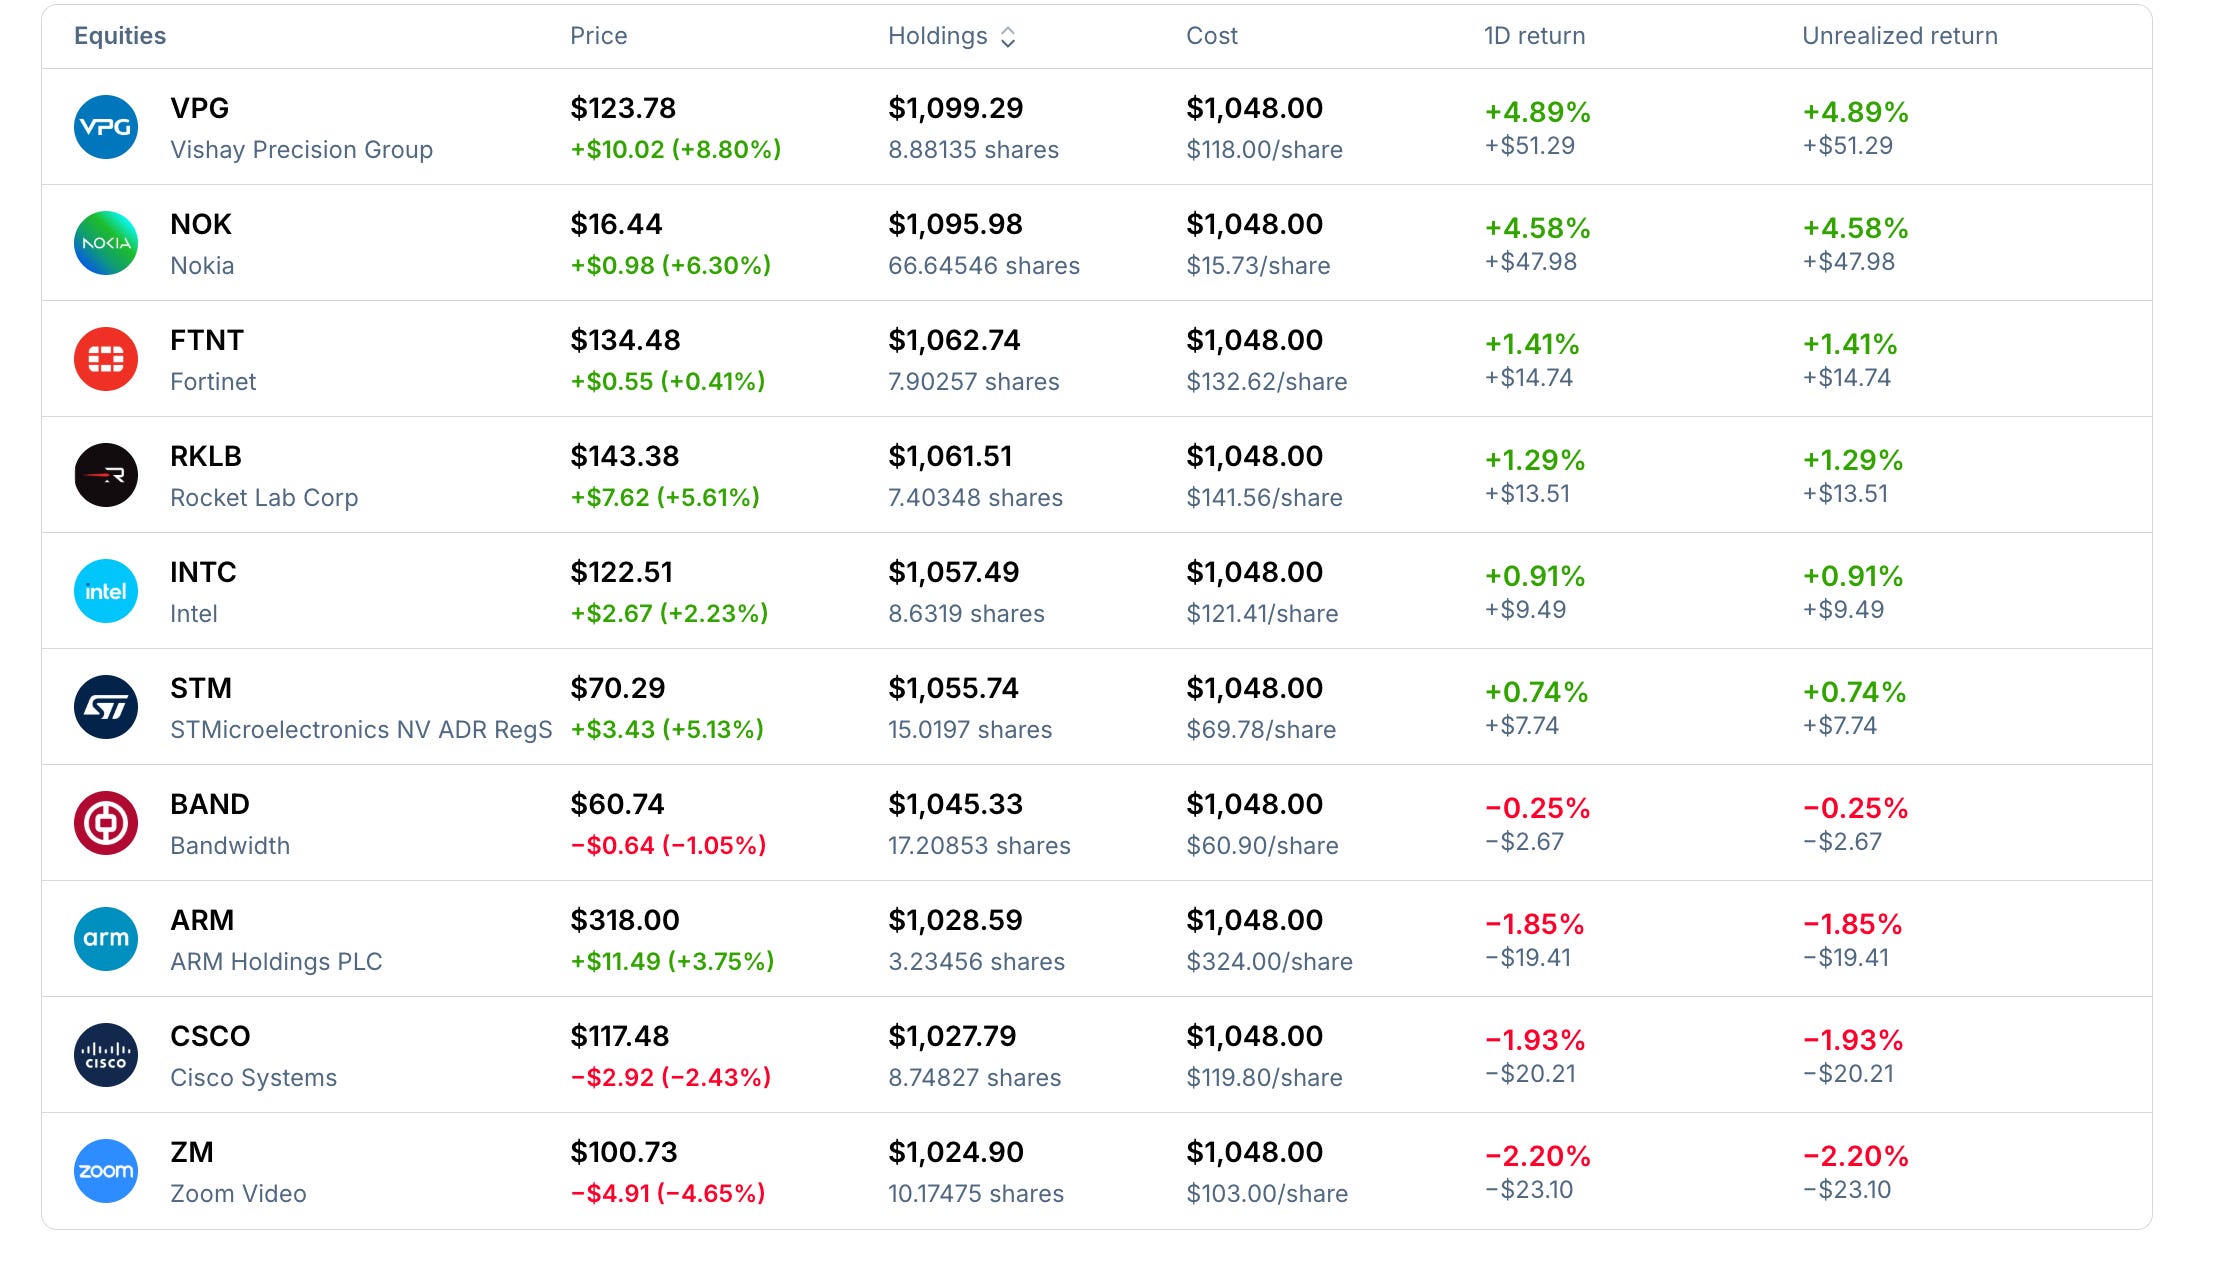The height and width of the screenshot is (1272, 2224).
Task: Select the Price column header
Action: pyautogui.click(x=598, y=36)
